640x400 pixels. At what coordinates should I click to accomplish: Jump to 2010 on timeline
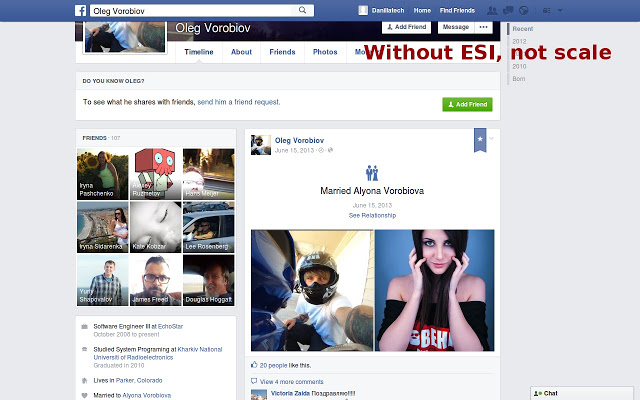[x=519, y=66]
